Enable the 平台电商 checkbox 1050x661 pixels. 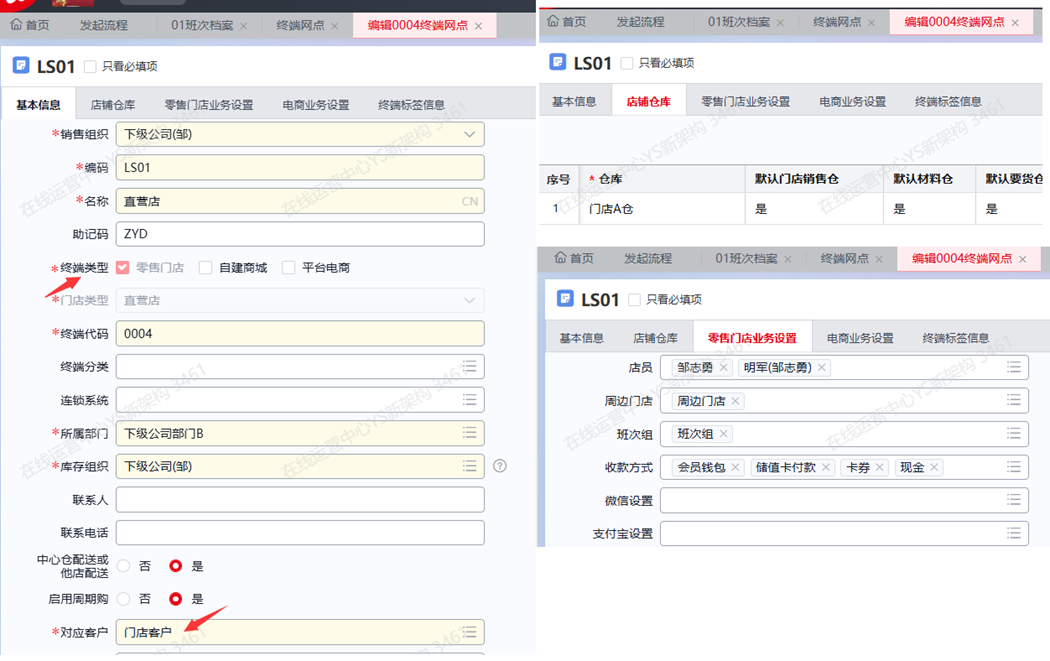tap(289, 268)
